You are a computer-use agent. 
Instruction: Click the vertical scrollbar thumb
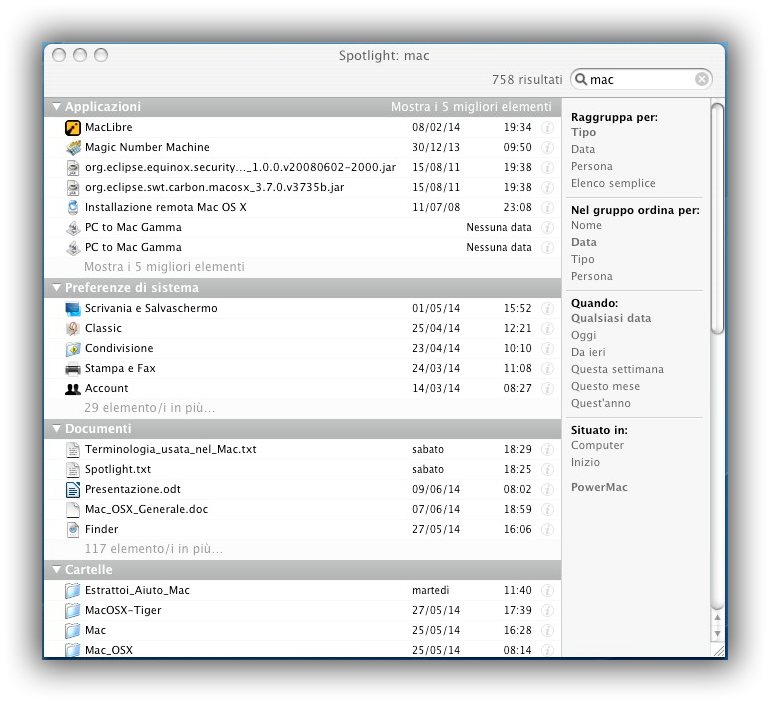[x=717, y=219]
